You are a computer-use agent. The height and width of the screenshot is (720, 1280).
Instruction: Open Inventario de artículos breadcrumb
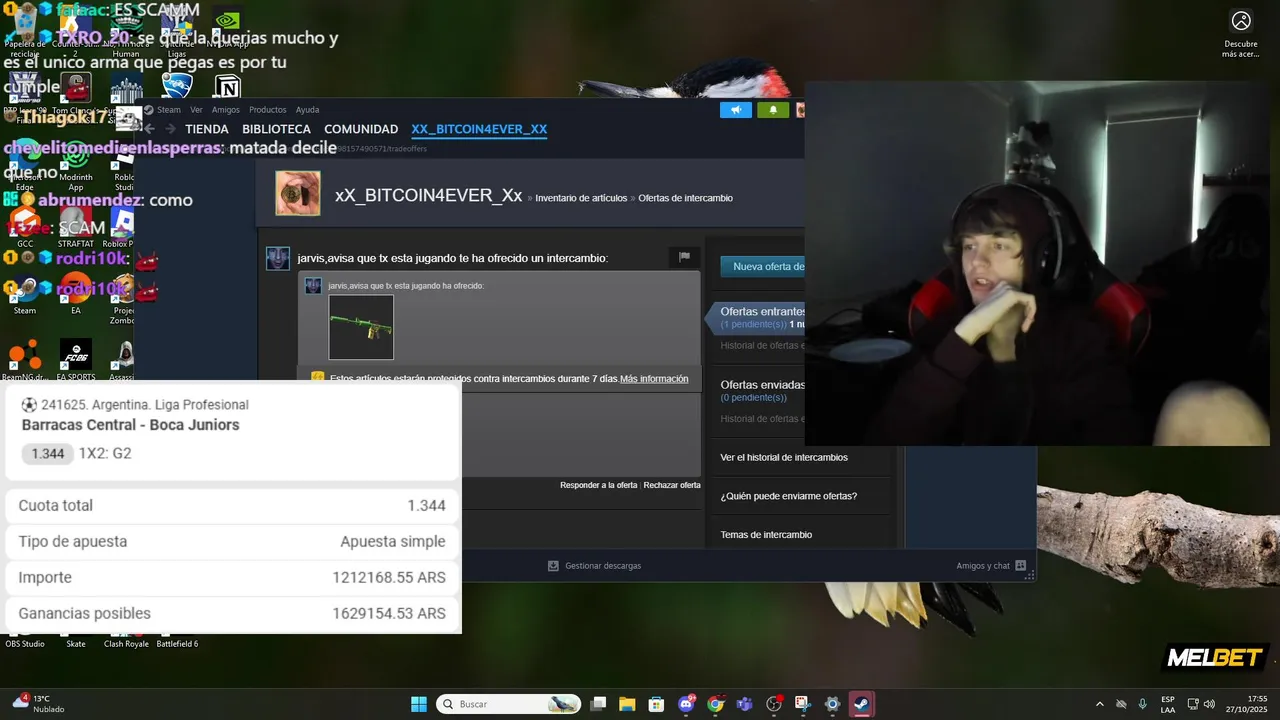[581, 198]
